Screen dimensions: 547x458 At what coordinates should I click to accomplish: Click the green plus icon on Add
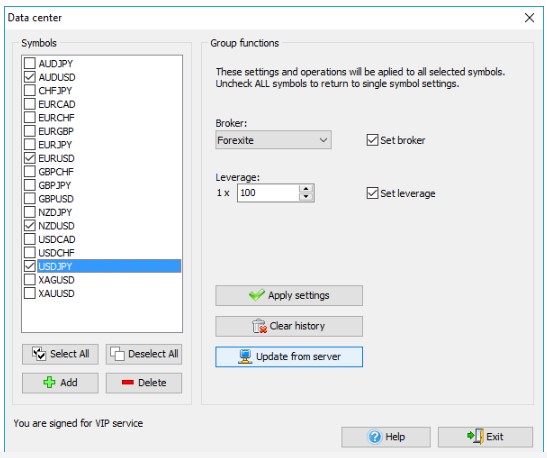coord(49,382)
